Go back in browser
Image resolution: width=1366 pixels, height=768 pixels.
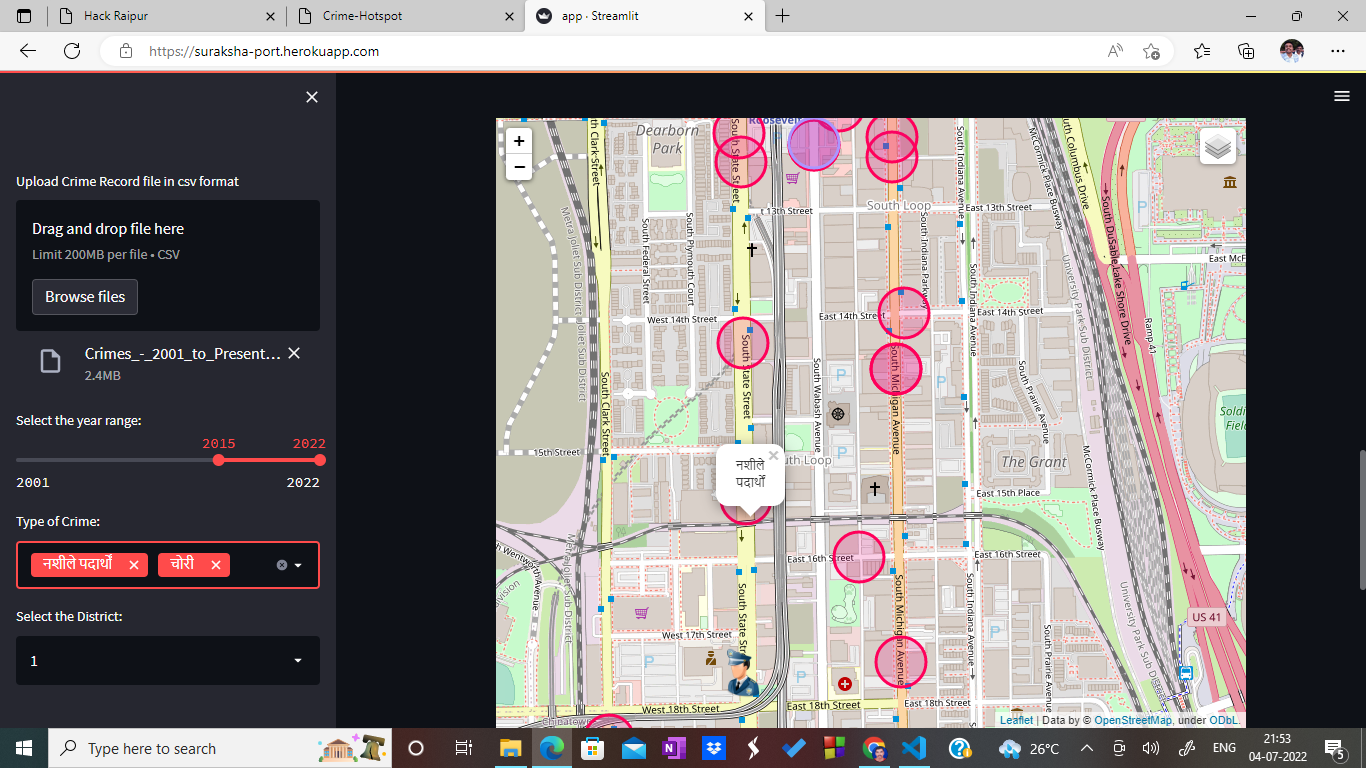(x=28, y=51)
